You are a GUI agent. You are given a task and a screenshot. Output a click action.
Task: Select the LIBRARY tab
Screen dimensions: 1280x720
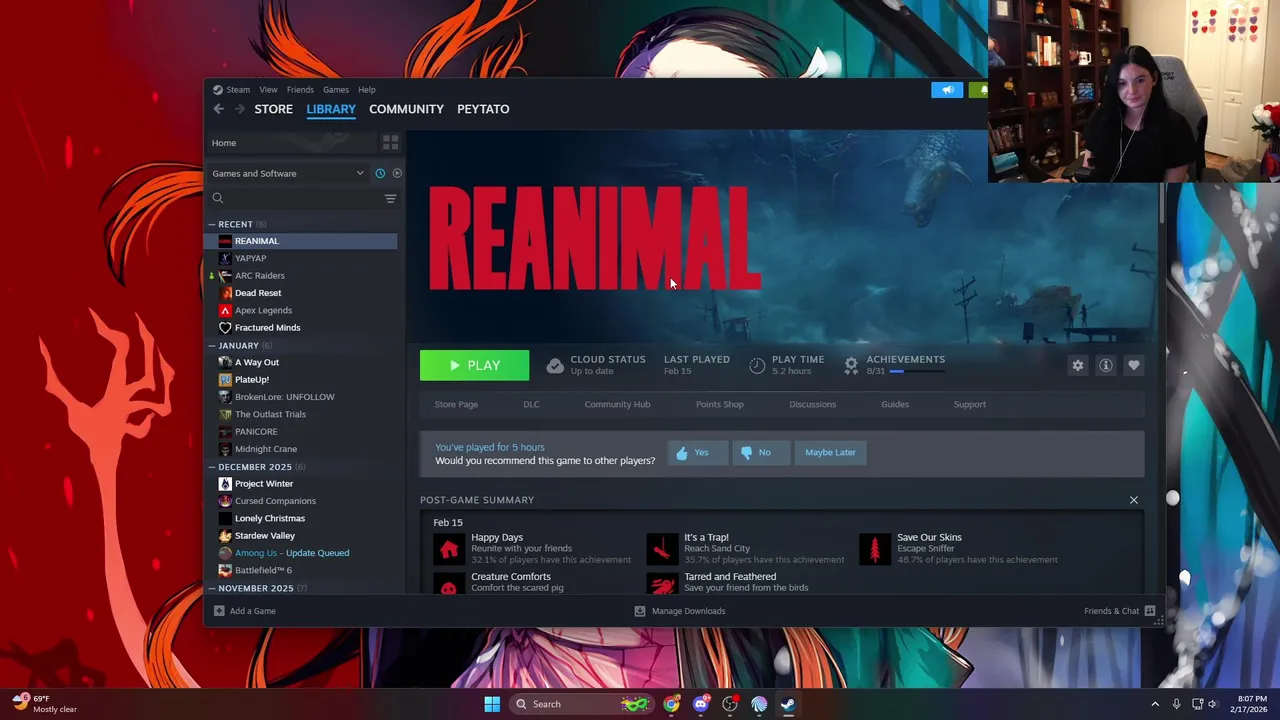331,109
